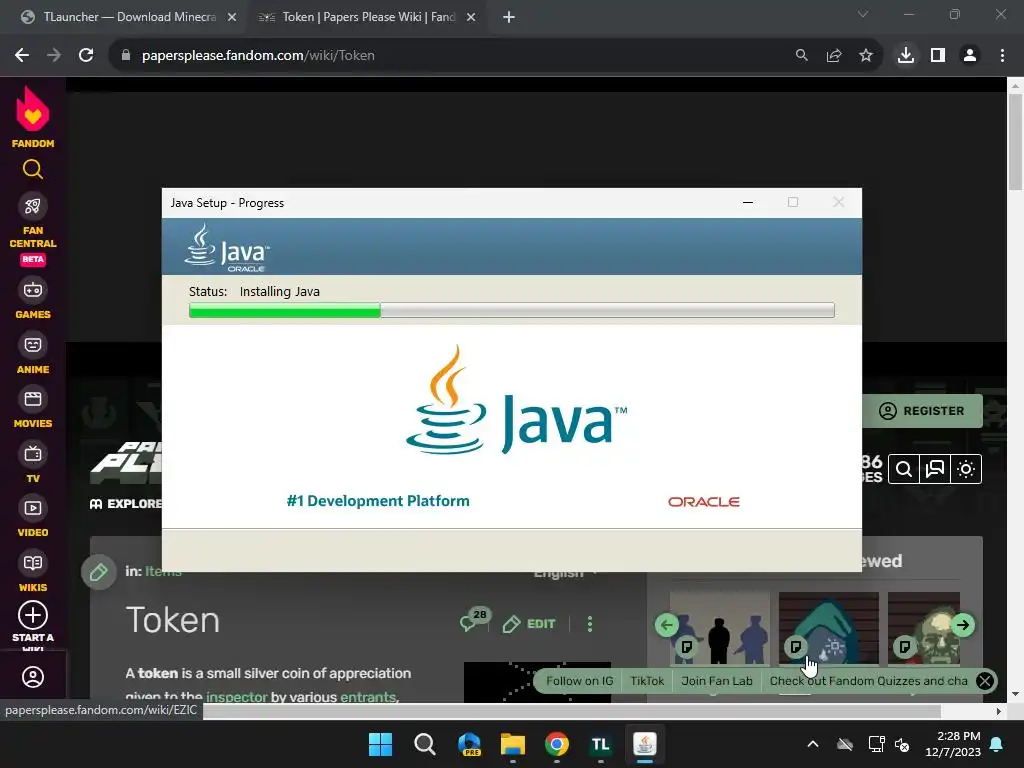Open Chrome side panel icon
1024x768 pixels.
pyautogui.click(x=938, y=56)
